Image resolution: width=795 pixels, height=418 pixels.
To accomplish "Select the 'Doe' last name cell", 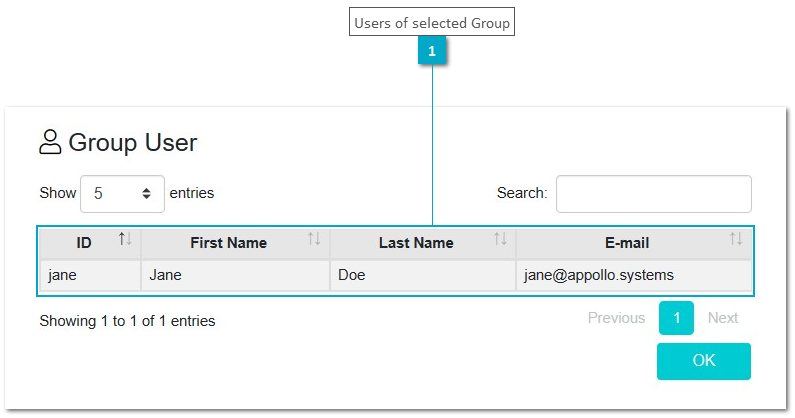I will tap(423, 275).
